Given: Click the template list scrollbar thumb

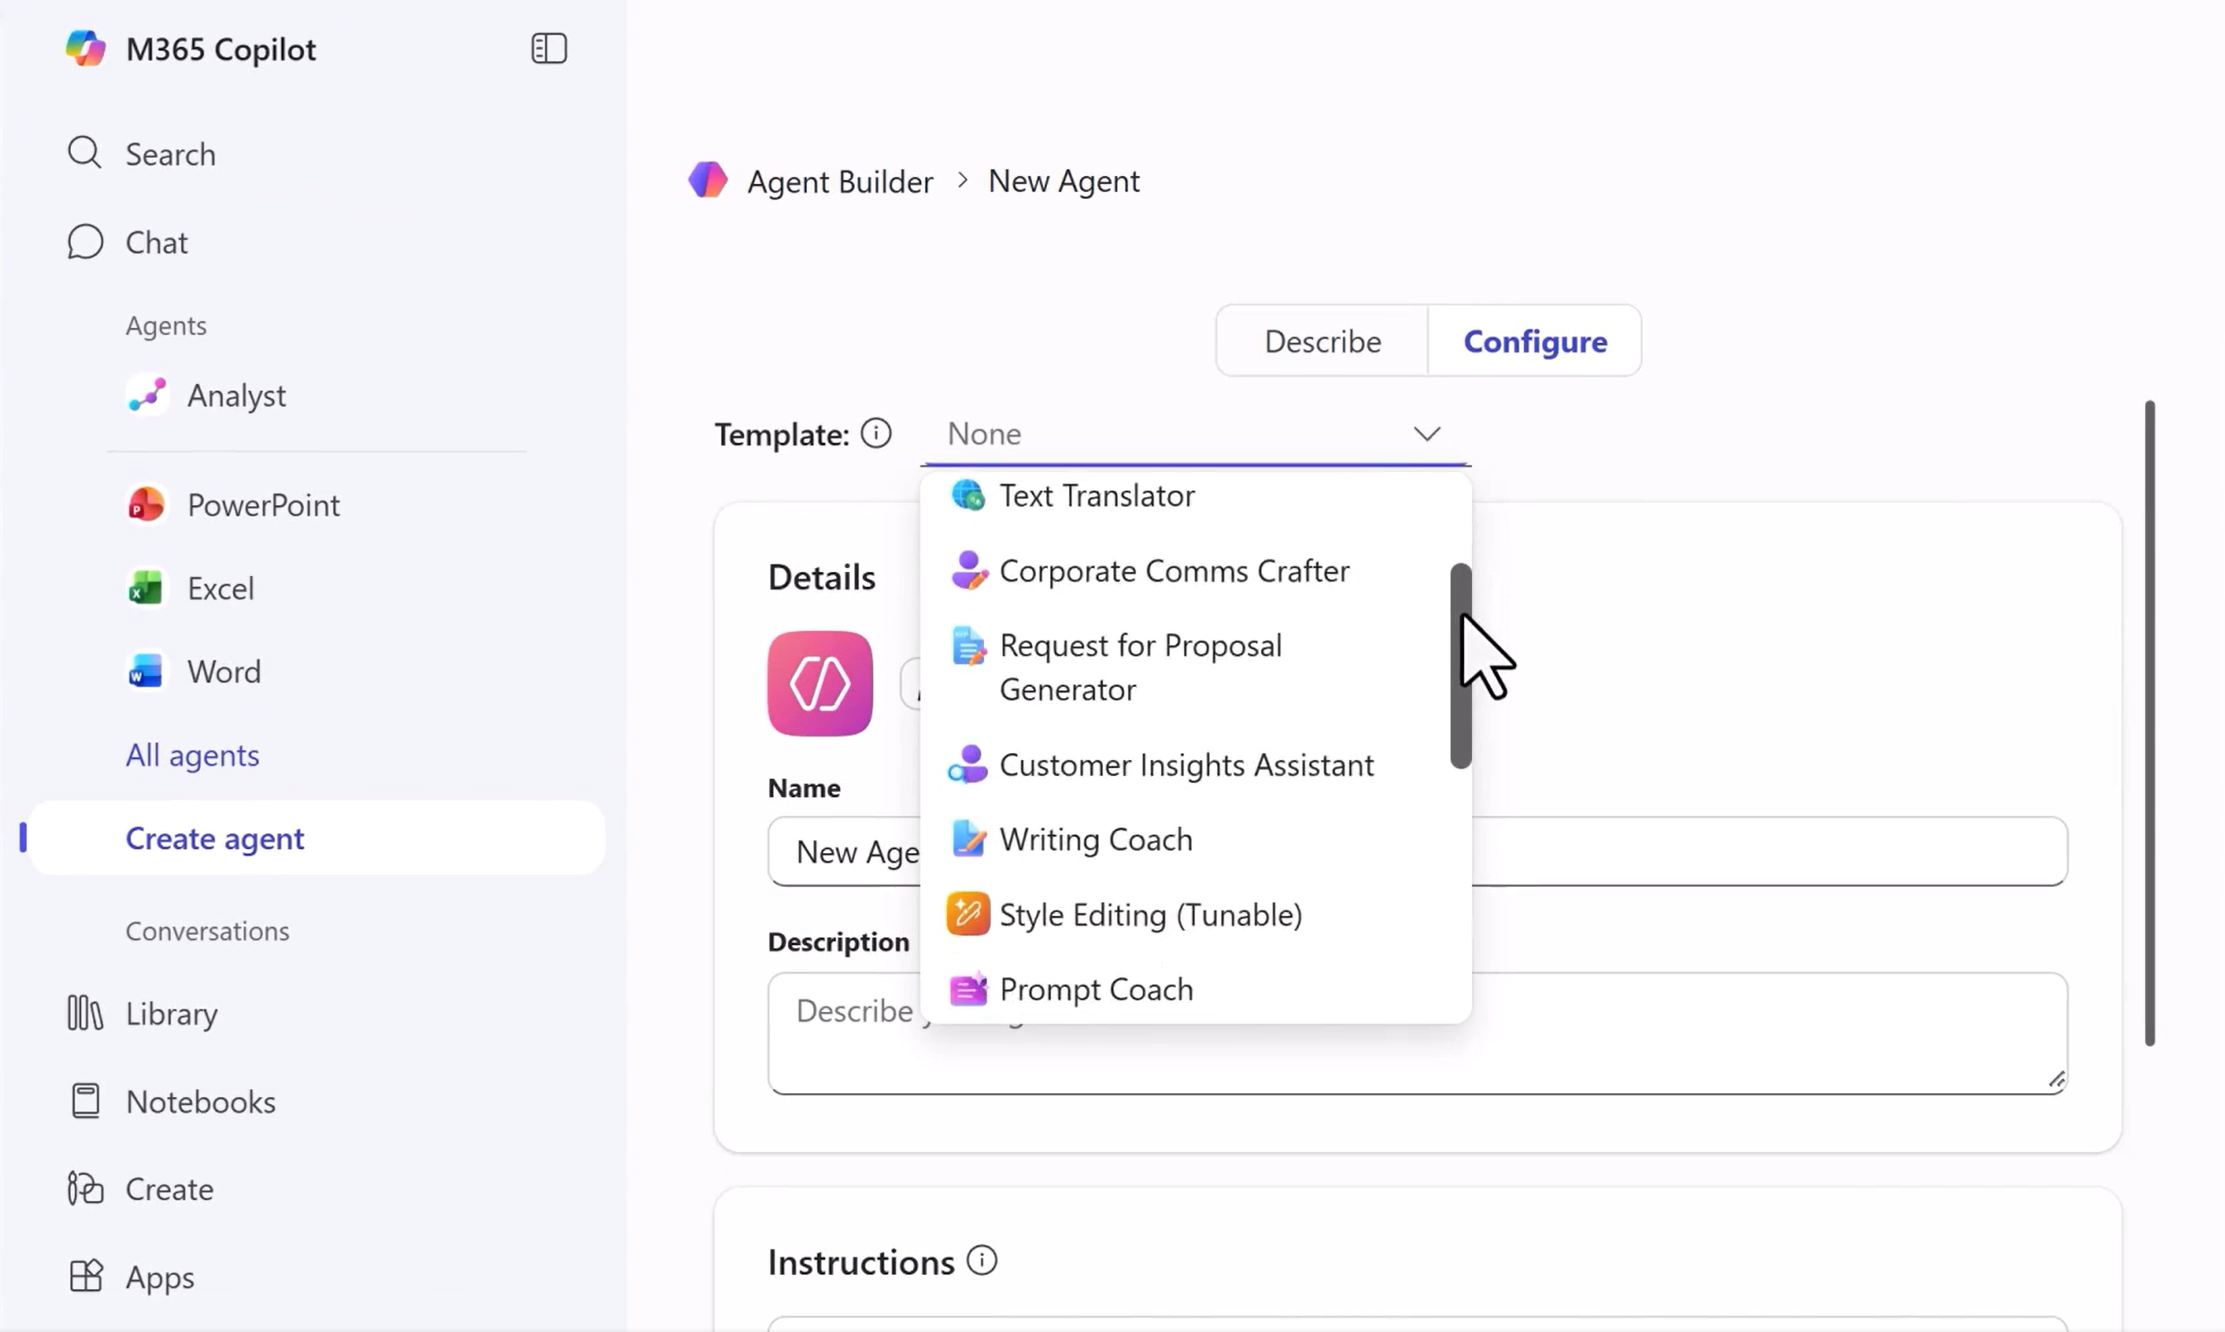Looking at the screenshot, I should click(1460, 666).
